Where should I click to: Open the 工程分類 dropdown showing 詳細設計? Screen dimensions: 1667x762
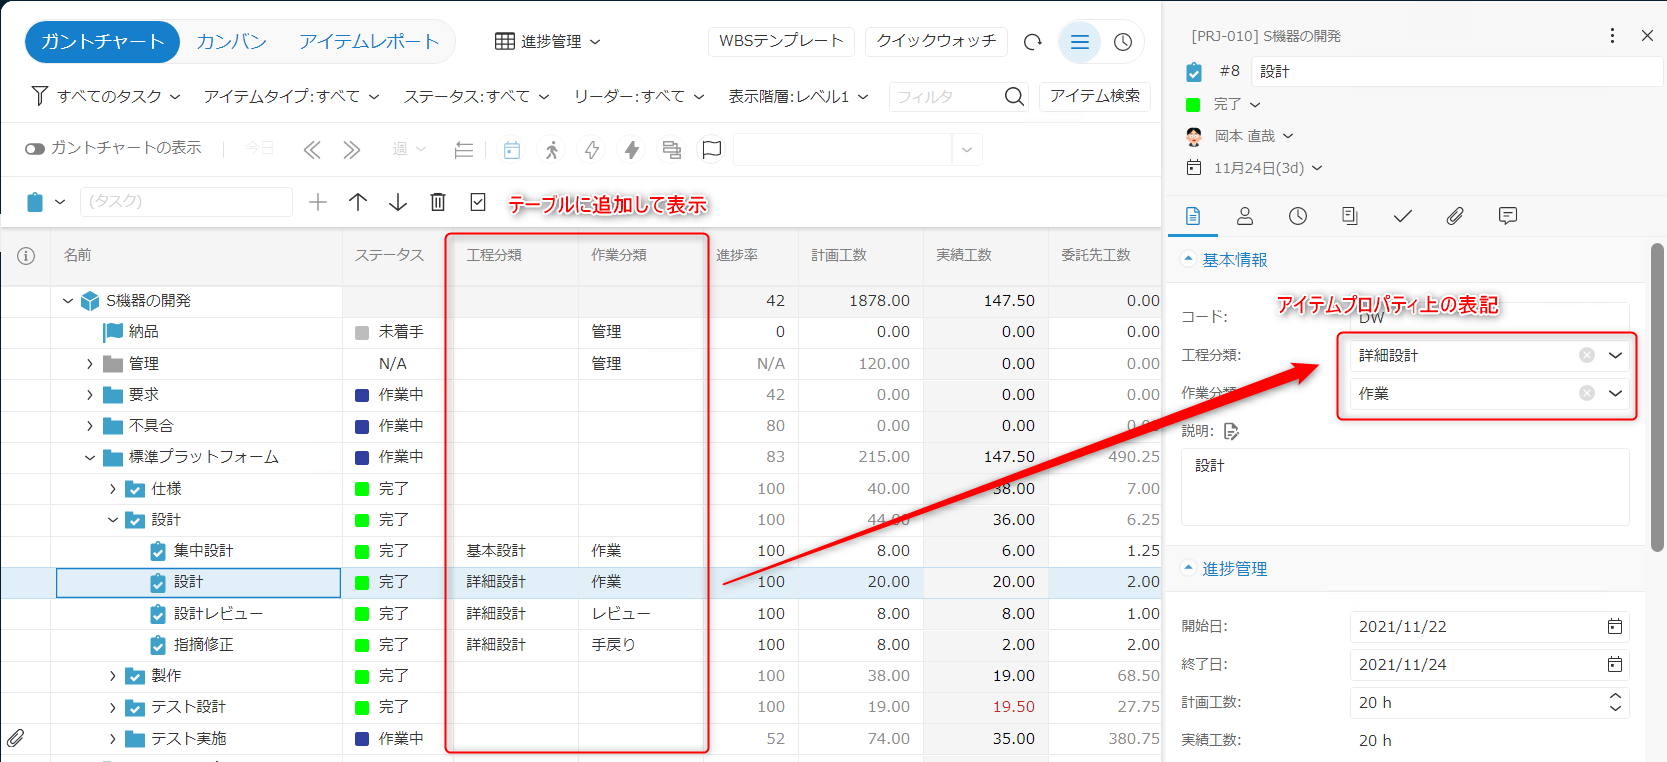(1615, 355)
